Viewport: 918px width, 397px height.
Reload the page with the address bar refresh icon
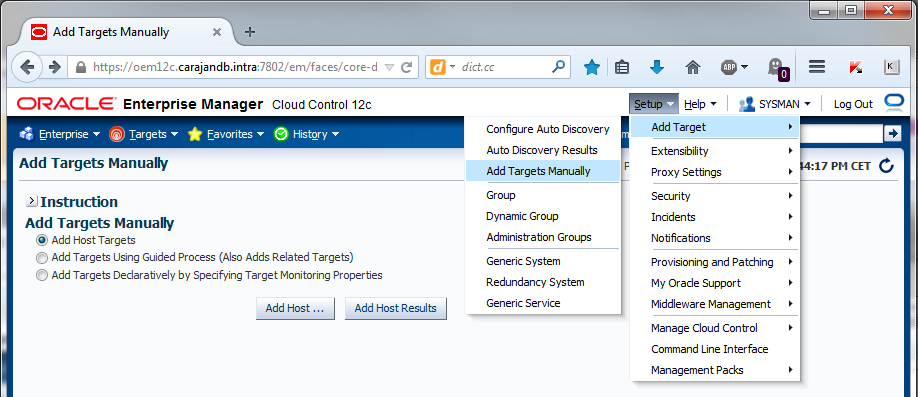point(406,67)
